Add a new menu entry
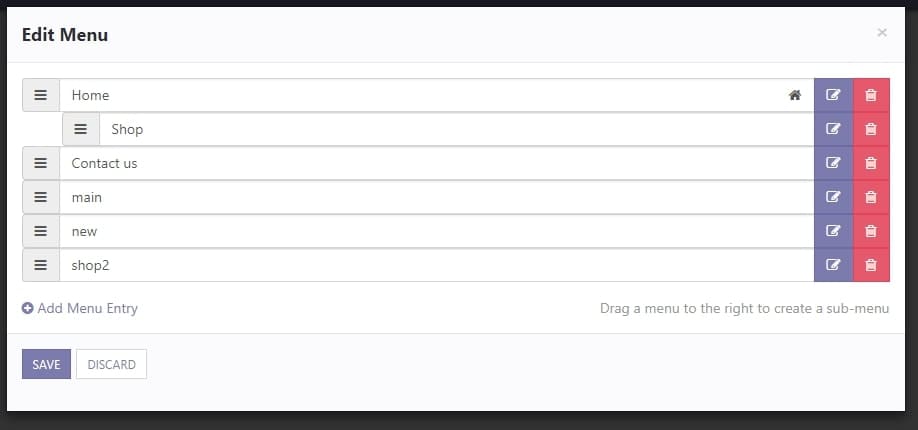Viewport: 918px width, 430px height. coord(80,308)
